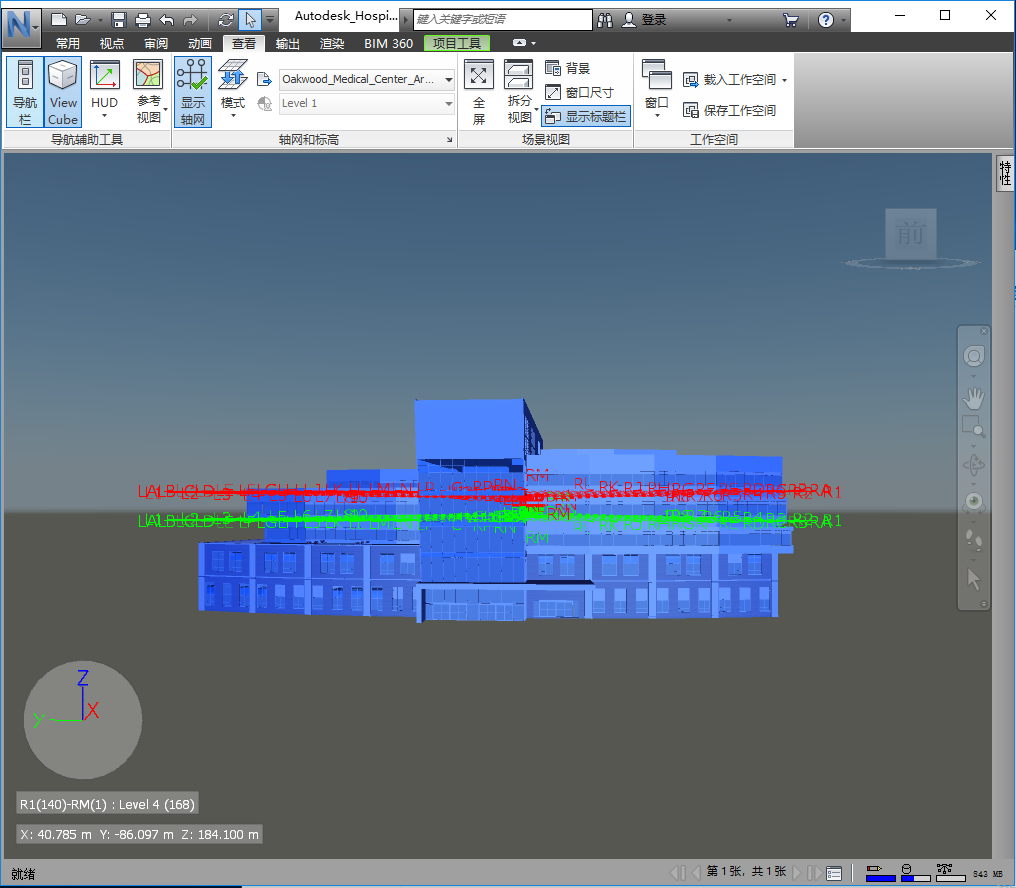Select the Look Around tool

click(x=973, y=502)
